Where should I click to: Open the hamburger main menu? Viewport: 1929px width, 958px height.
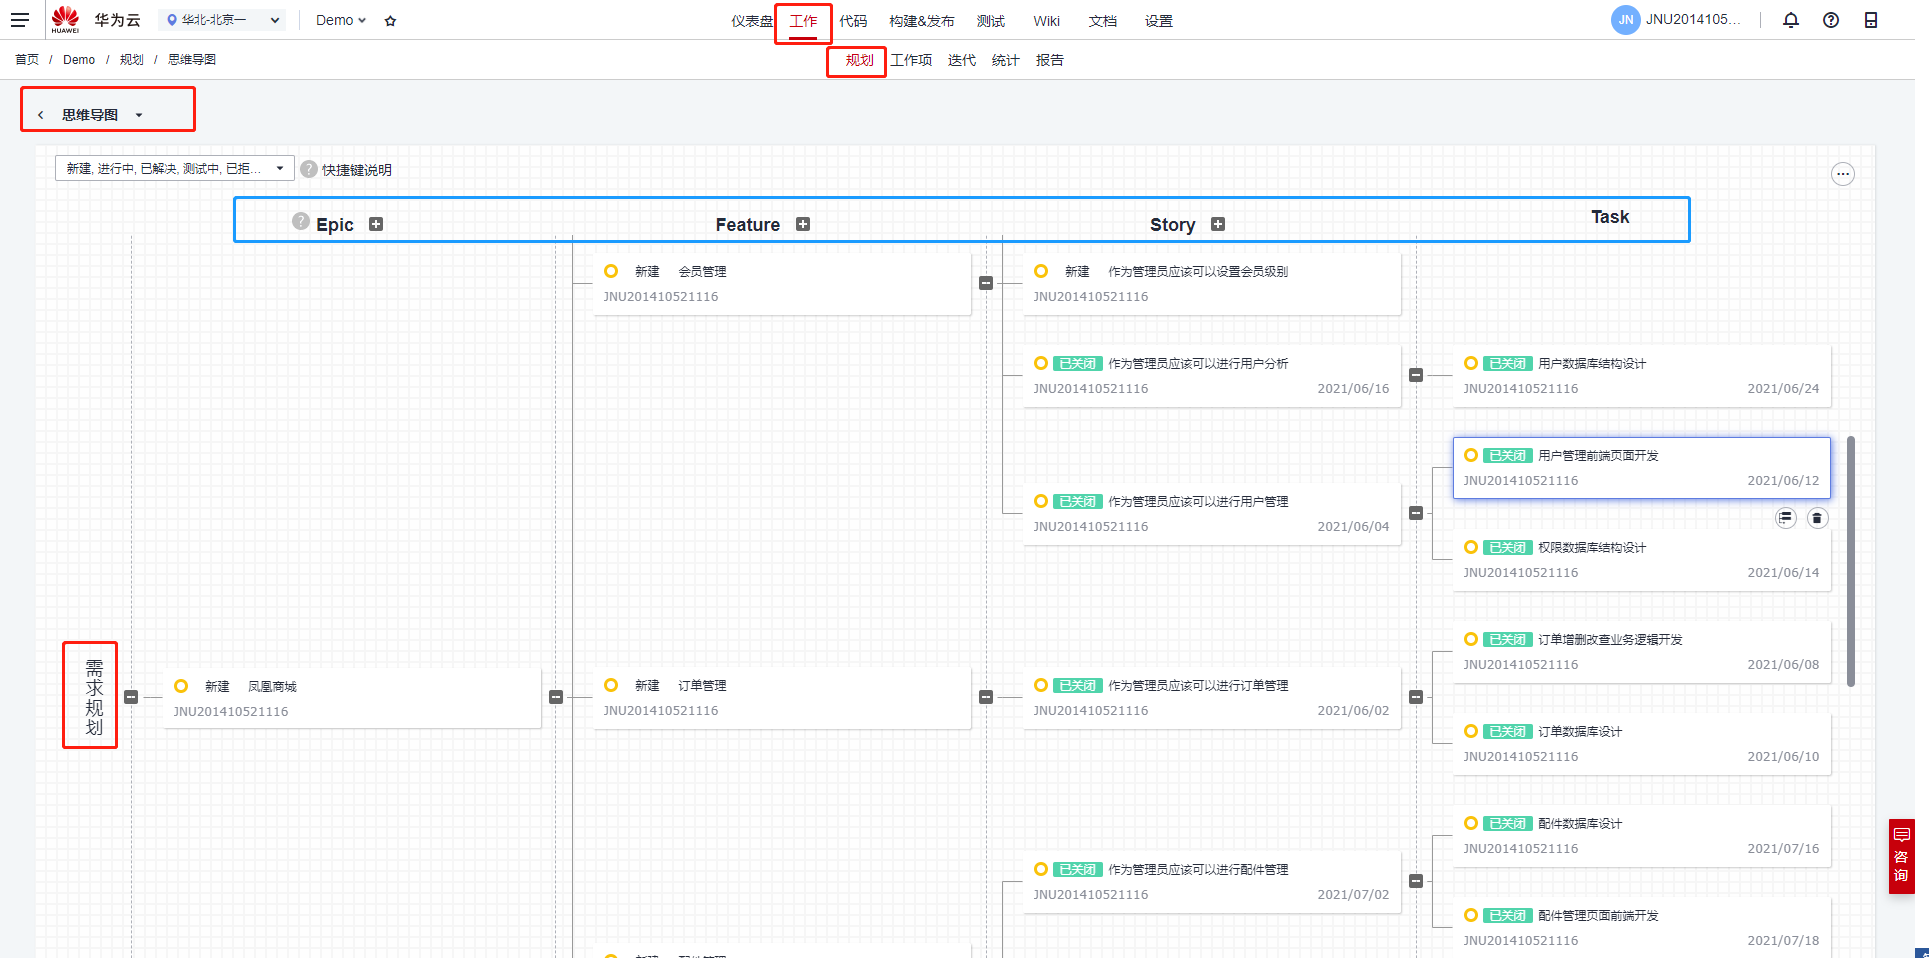(x=20, y=20)
